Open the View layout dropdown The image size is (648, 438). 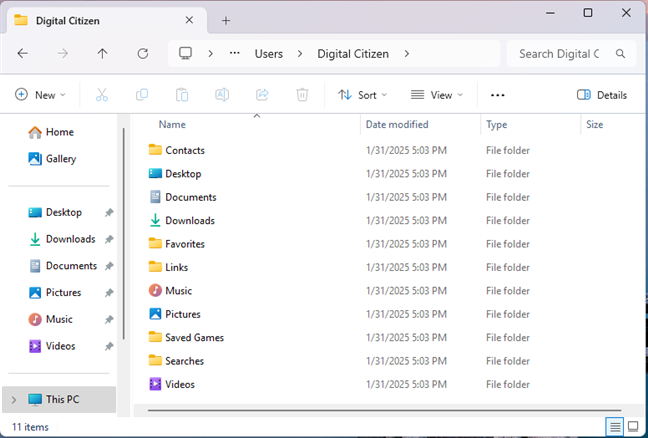[436, 95]
